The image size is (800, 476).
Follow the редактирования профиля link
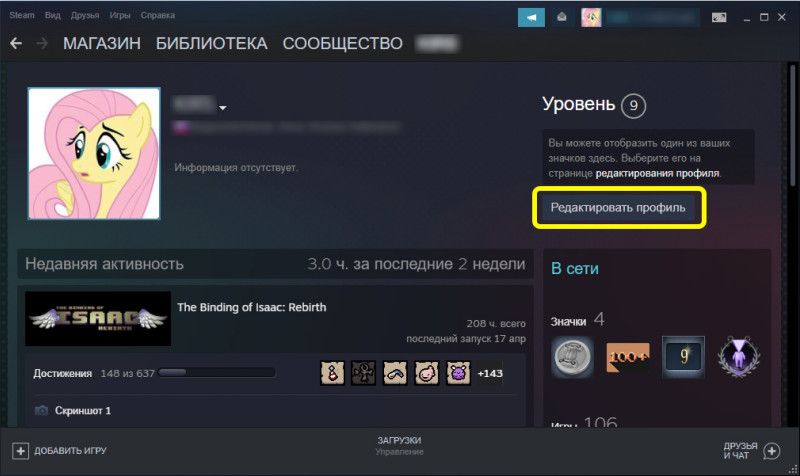click(658, 173)
